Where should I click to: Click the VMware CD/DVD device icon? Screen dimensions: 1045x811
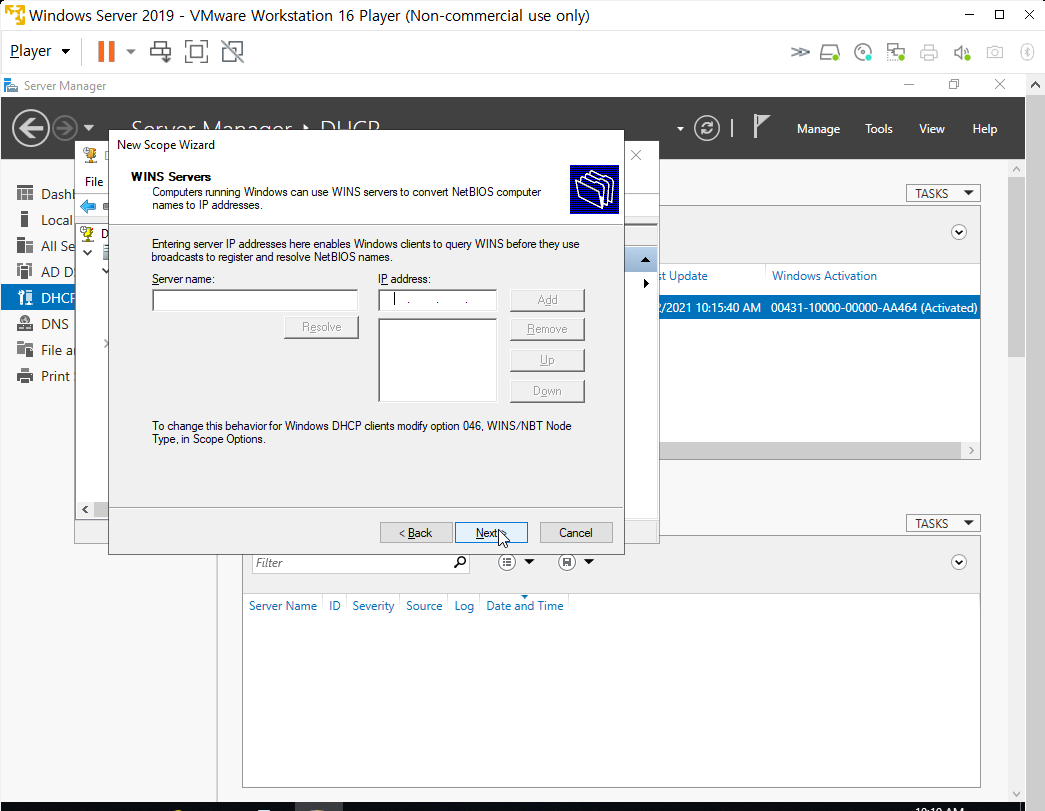click(862, 52)
